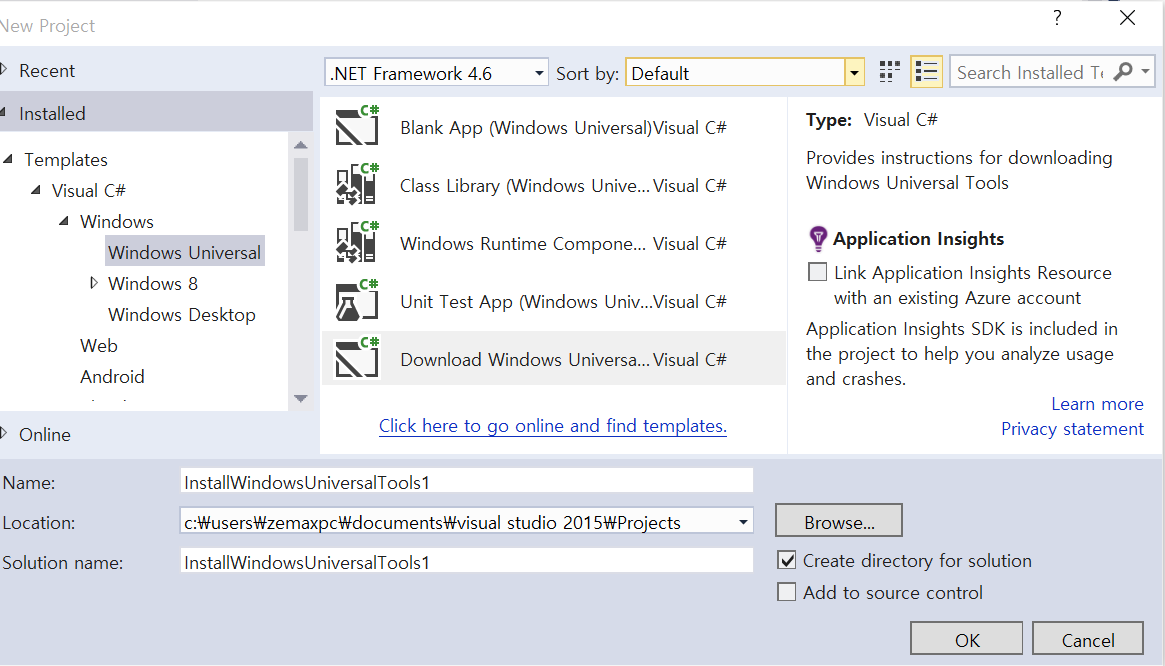The height and width of the screenshot is (666, 1165).
Task: Click the project Name input field
Action: pos(467,482)
